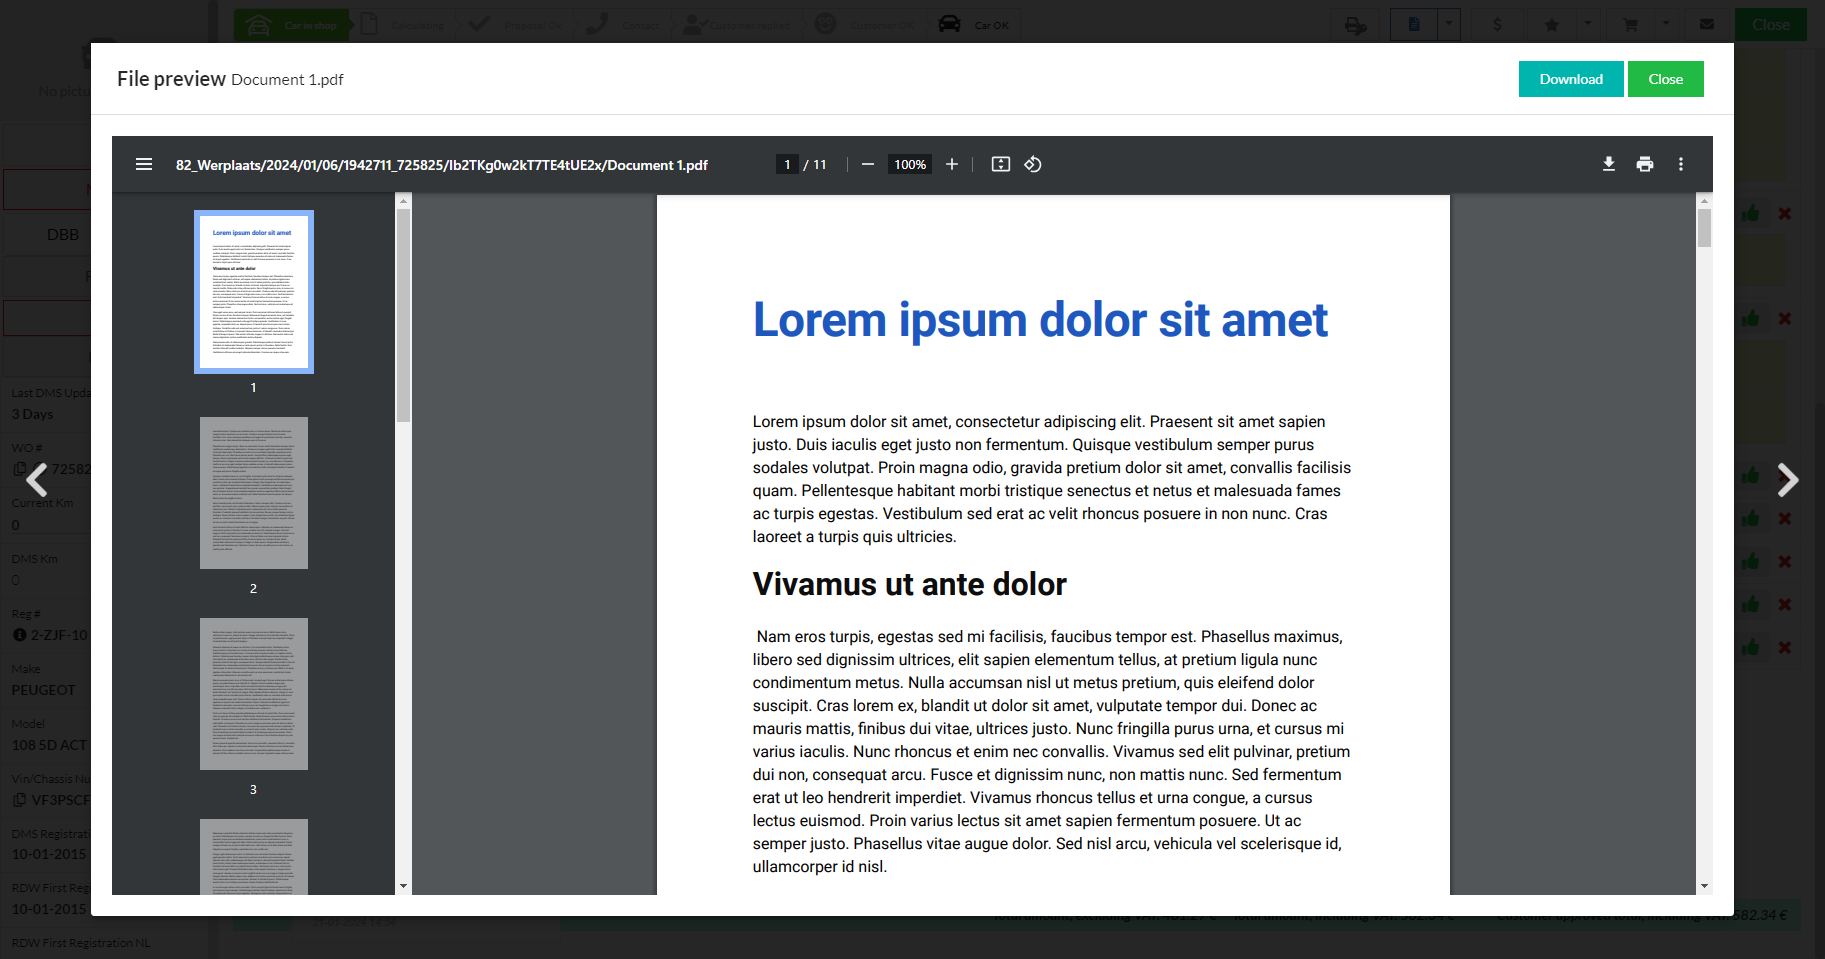Viewport: 1825px width, 959px height.
Task: Click the zoom in plus icon
Action: click(952, 164)
